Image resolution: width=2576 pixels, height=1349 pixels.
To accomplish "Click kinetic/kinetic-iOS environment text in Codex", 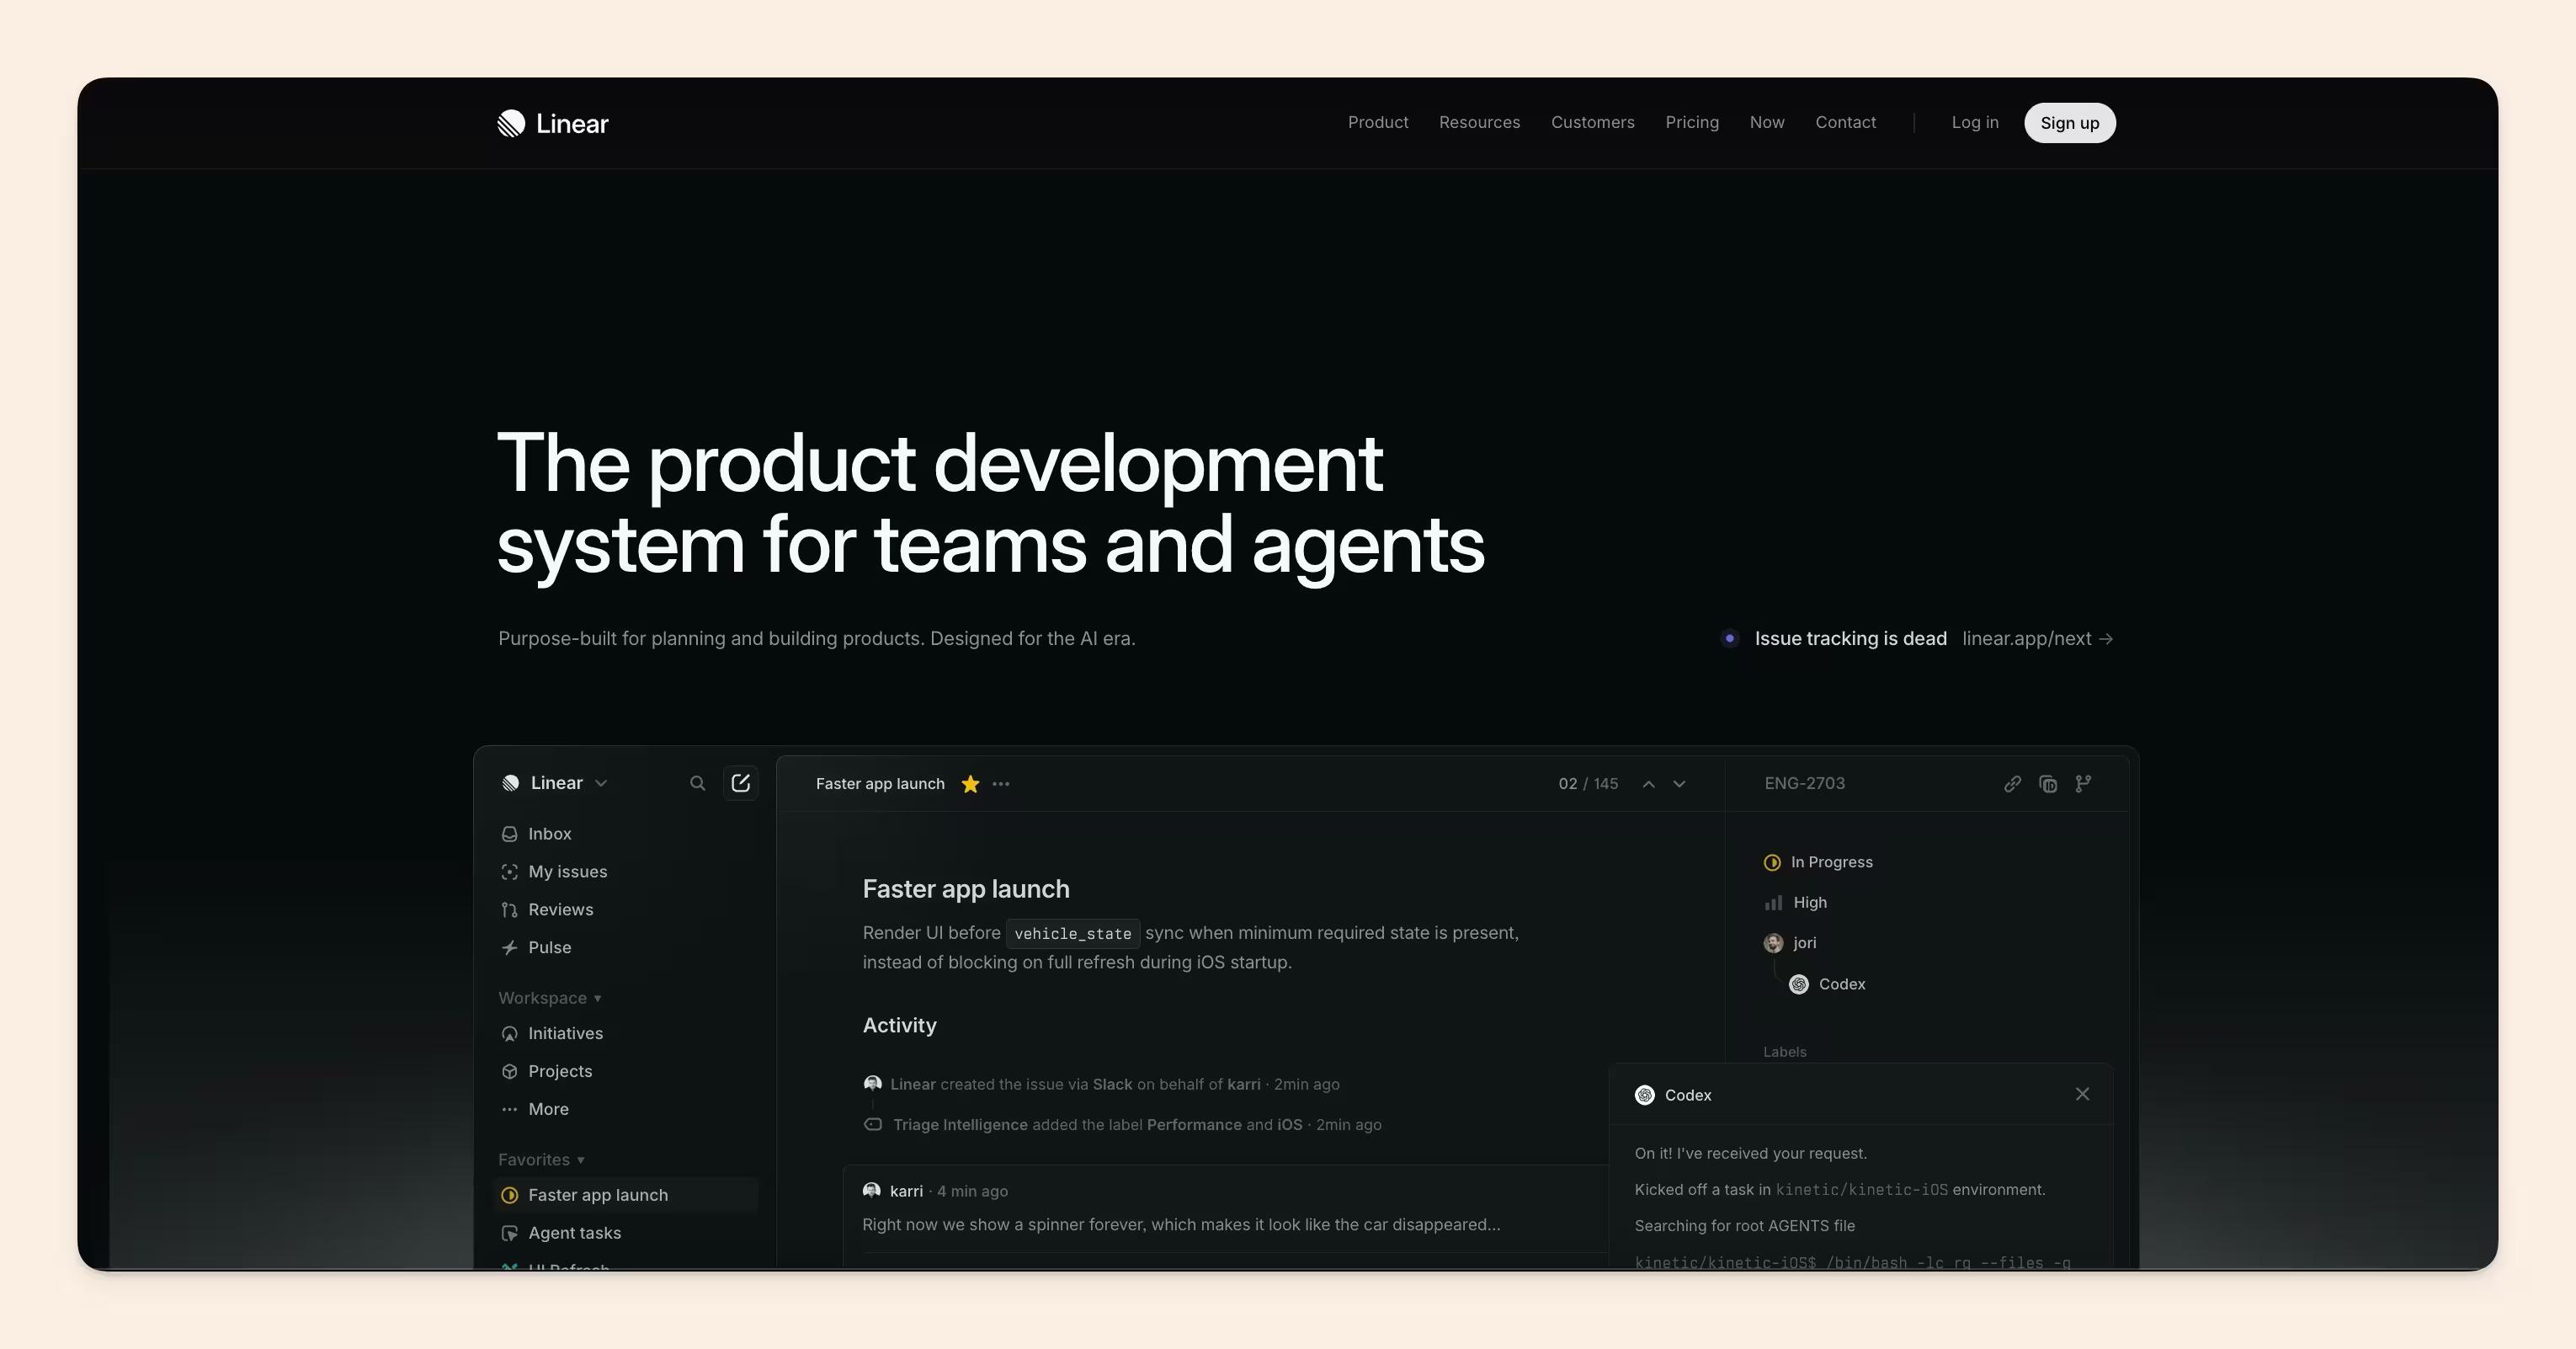I will coord(1861,1190).
